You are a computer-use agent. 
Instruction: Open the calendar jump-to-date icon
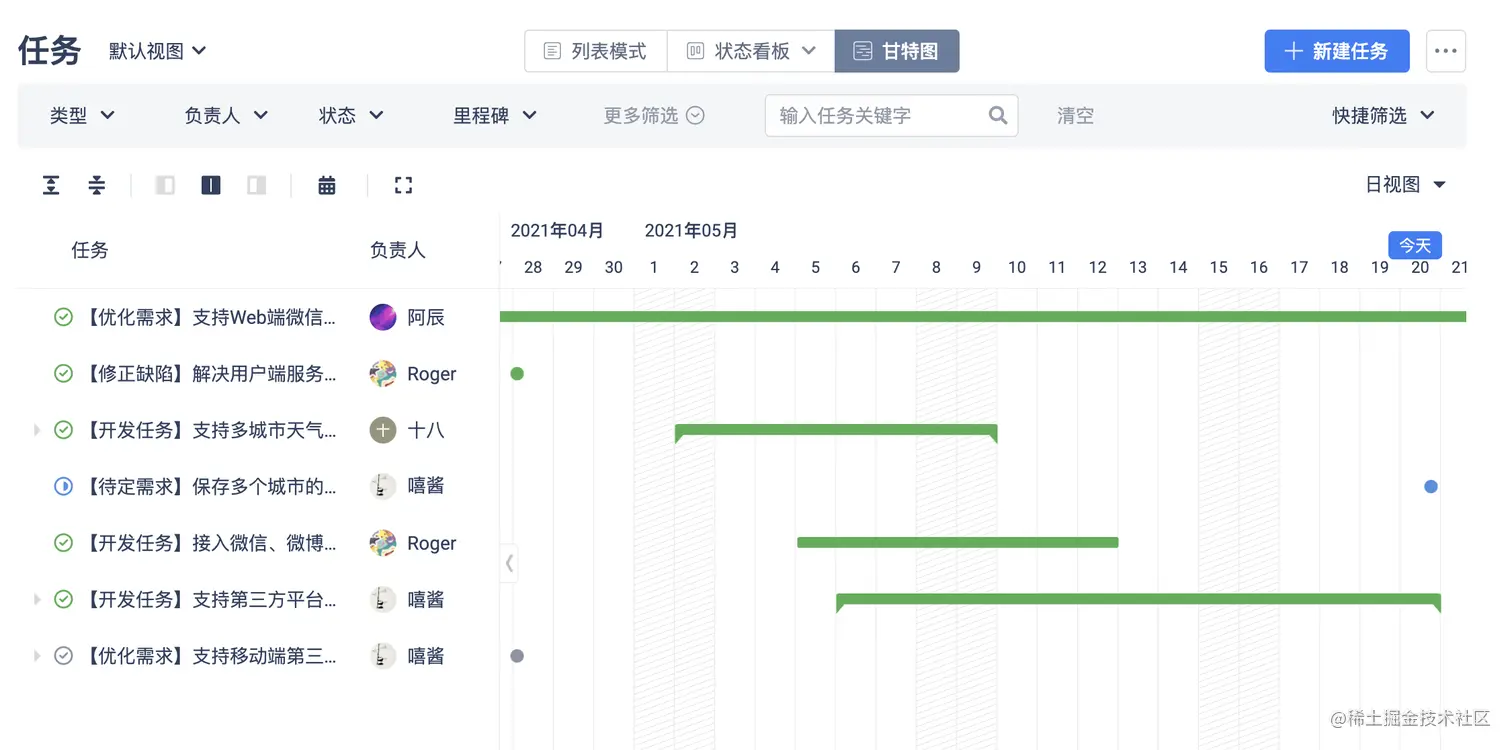[x=327, y=185]
